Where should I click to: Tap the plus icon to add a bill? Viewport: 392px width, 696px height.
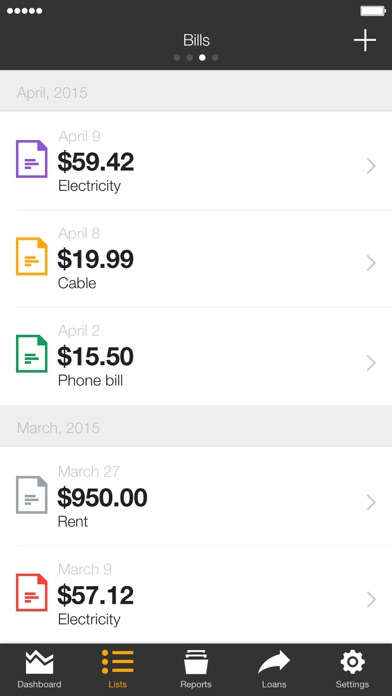click(364, 40)
